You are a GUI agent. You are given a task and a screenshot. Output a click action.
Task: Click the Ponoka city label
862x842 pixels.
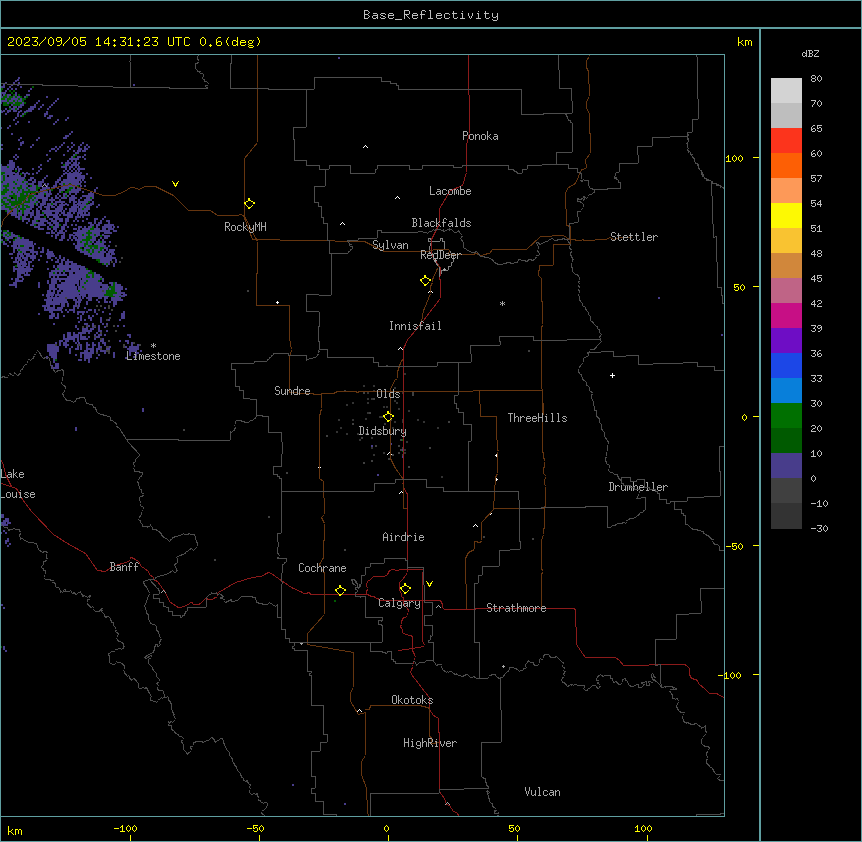[x=480, y=136]
